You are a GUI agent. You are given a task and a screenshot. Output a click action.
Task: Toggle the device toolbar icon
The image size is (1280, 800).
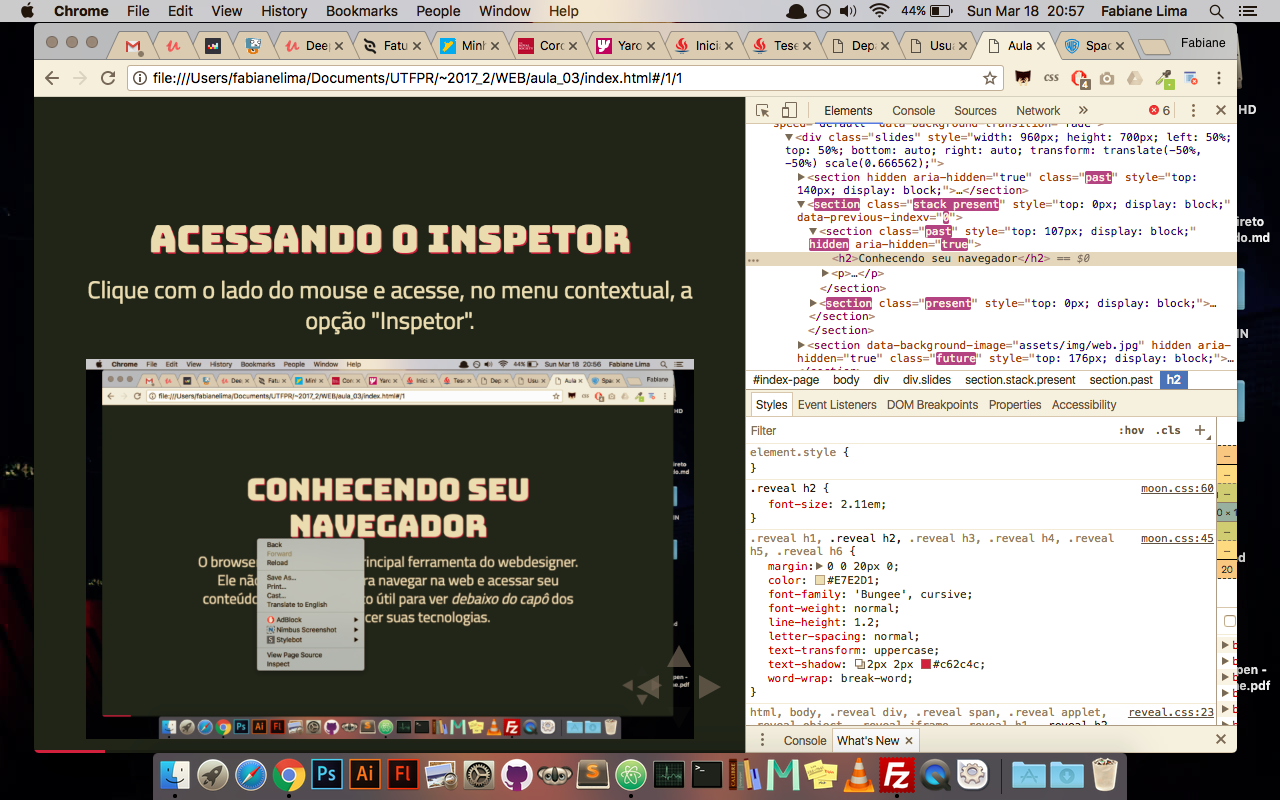789,111
